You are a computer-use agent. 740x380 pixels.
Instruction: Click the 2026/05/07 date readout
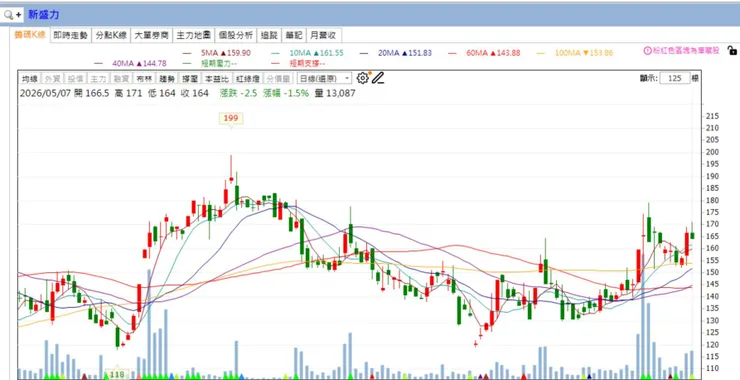pos(45,93)
